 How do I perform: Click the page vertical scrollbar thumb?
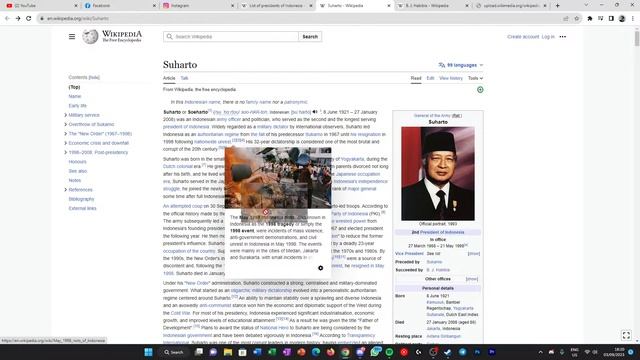tap(637, 38)
